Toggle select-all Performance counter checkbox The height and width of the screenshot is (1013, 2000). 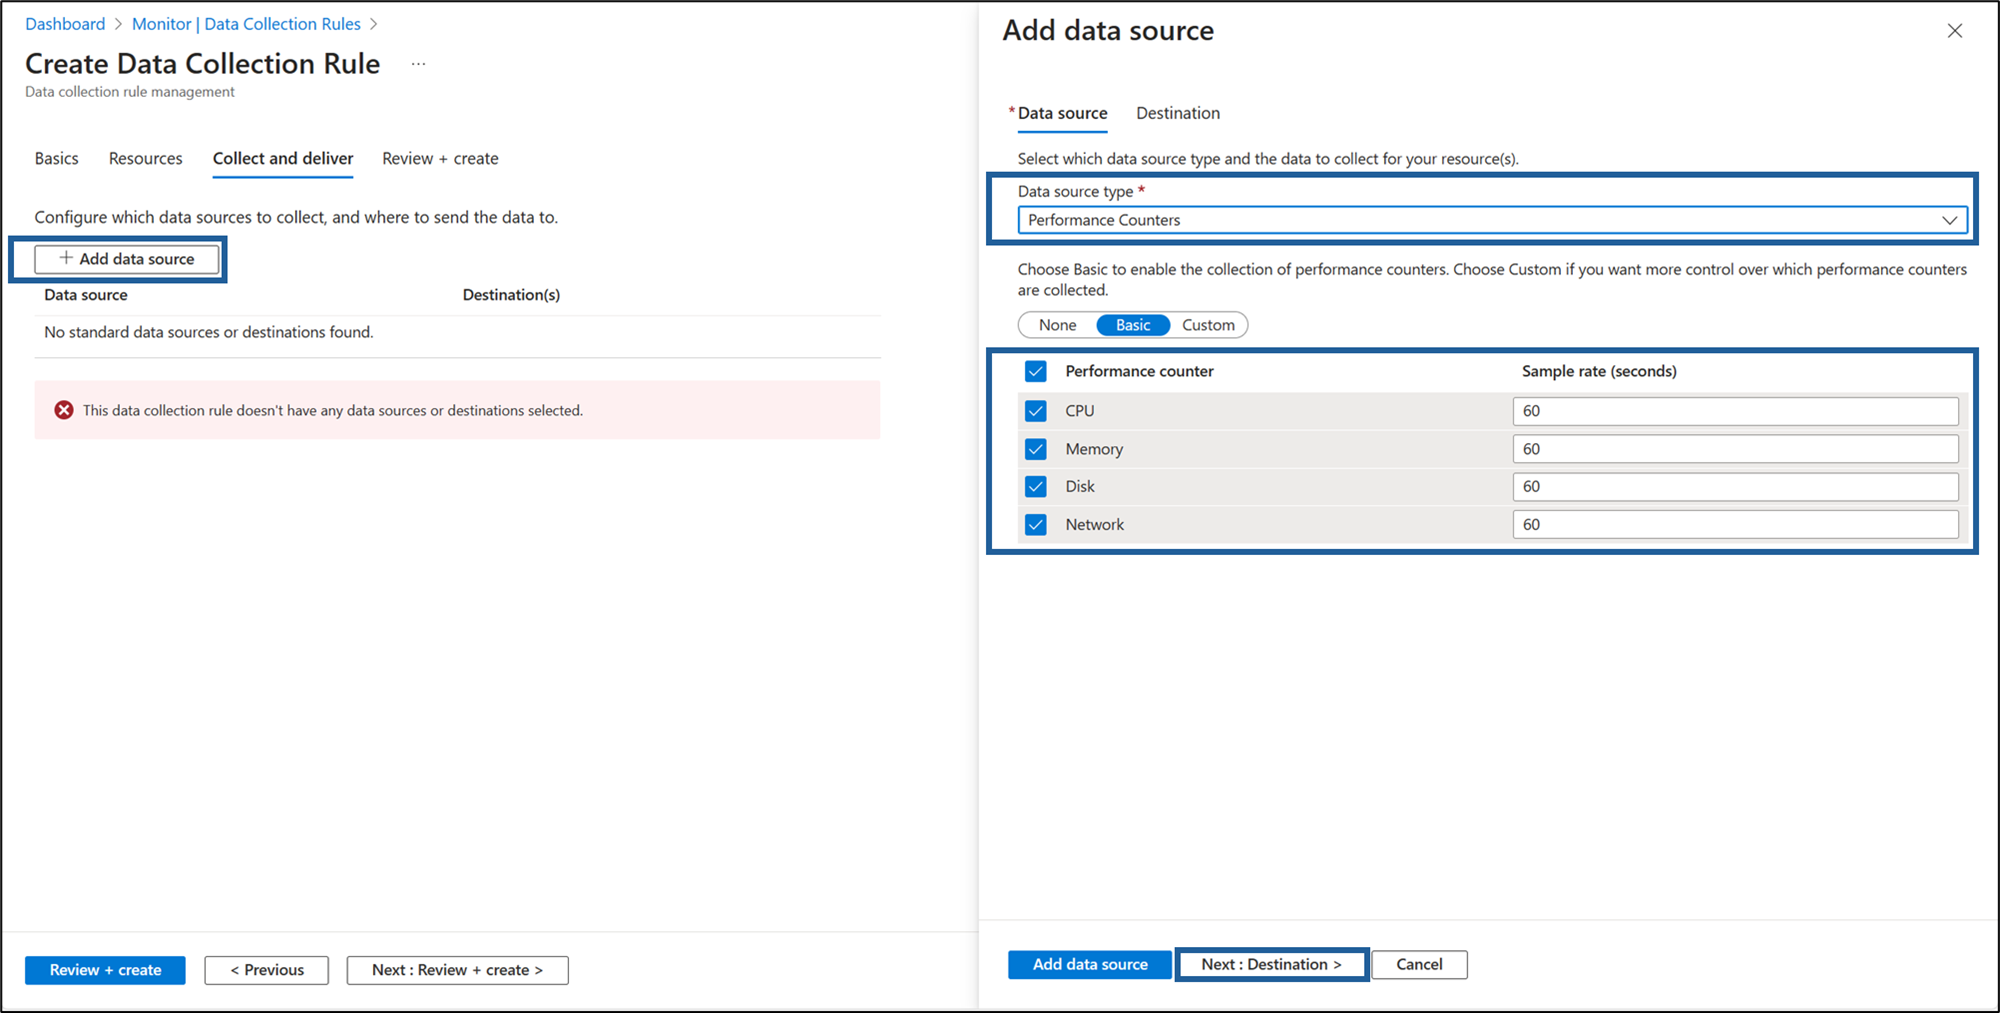(x=1036, y=371)
